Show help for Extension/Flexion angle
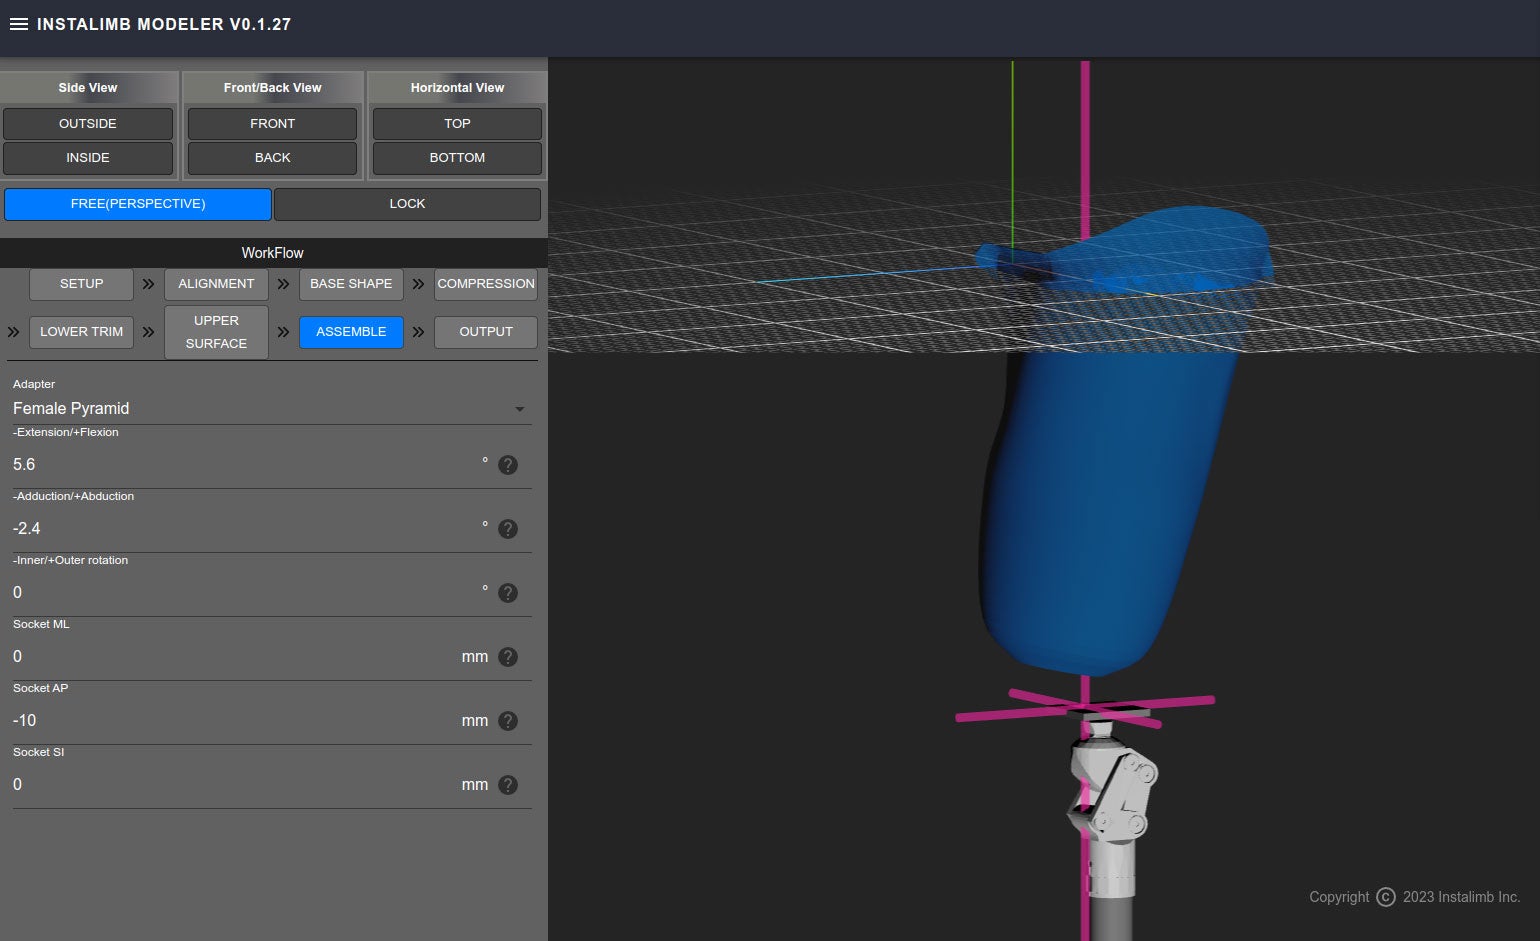This screenshot has width=1540, height=941. pos(508,465)
